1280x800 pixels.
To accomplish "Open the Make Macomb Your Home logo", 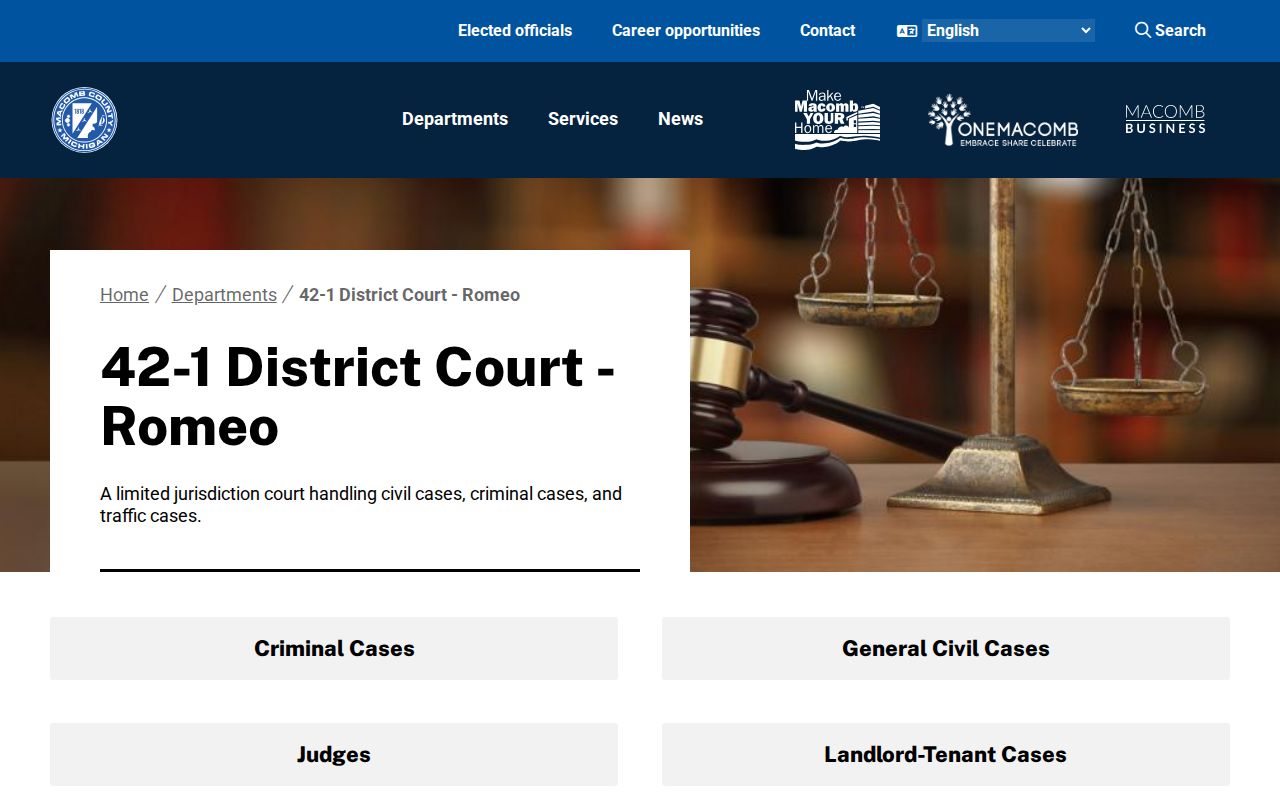I will pos(837,120).
